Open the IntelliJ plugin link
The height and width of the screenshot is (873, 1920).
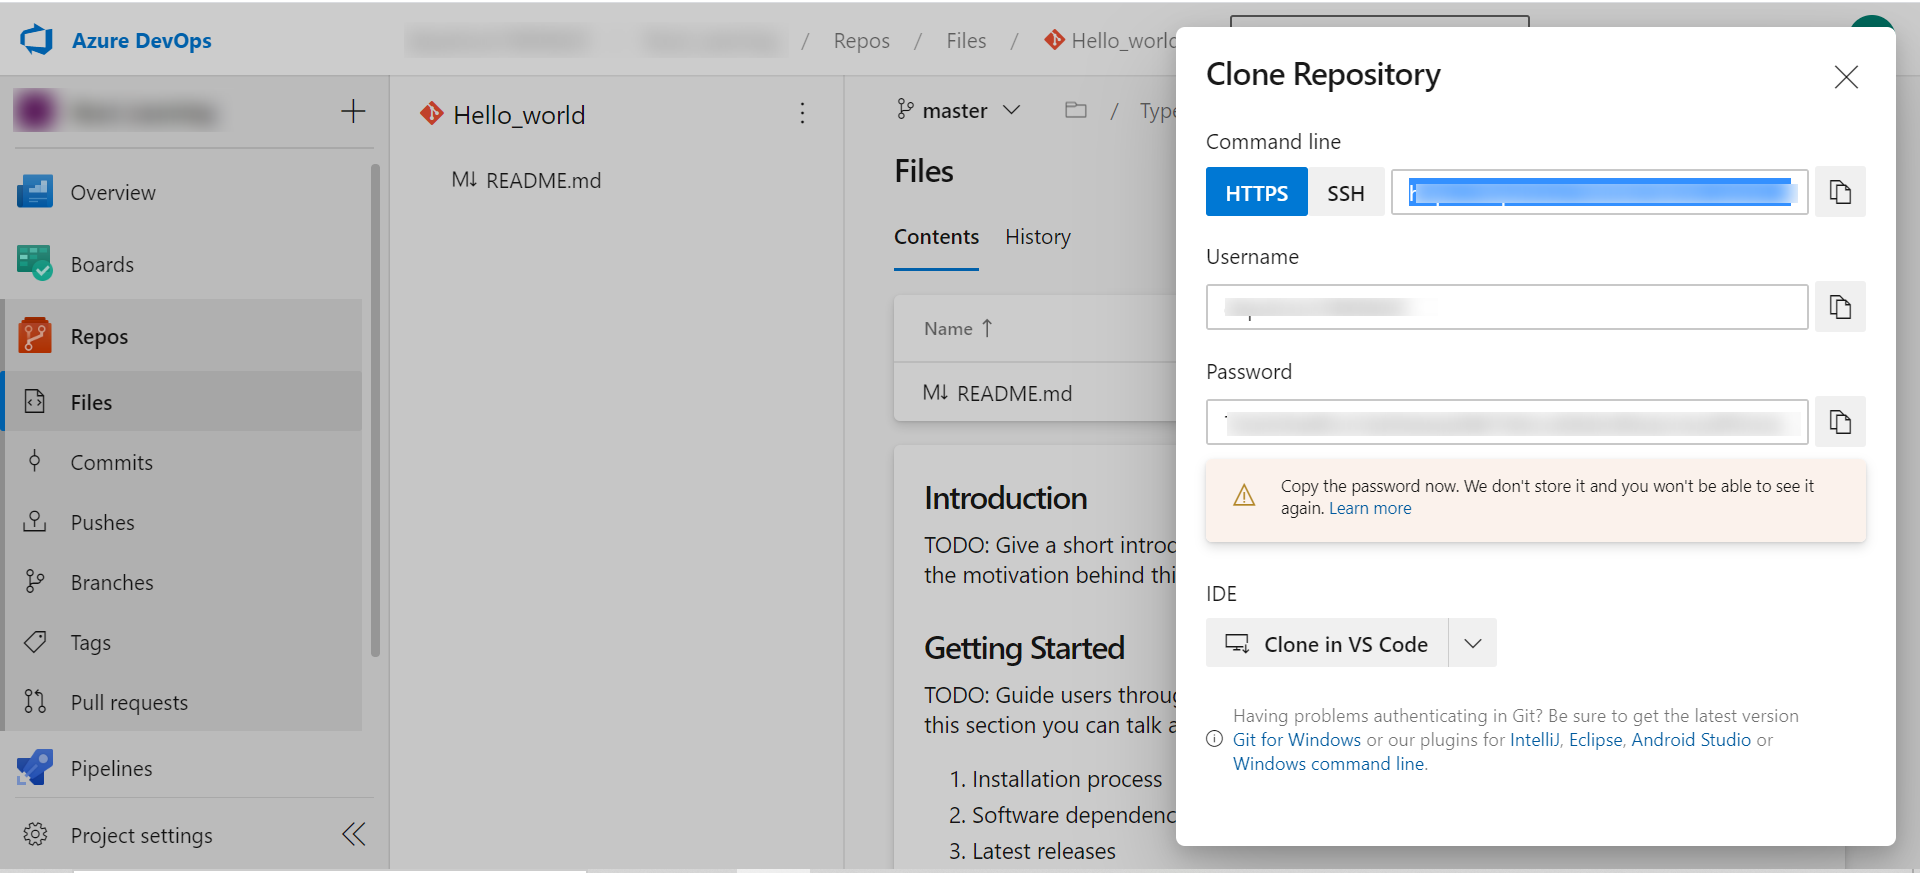pos(1534,740)
